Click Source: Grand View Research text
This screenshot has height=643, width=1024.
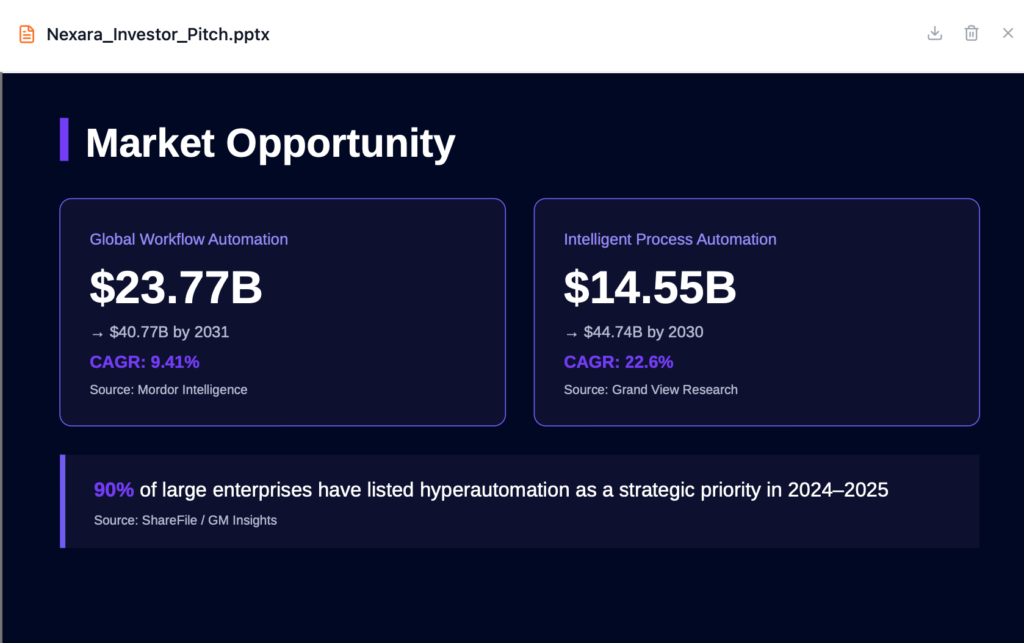pyautogui.click(x=650, y=390)
